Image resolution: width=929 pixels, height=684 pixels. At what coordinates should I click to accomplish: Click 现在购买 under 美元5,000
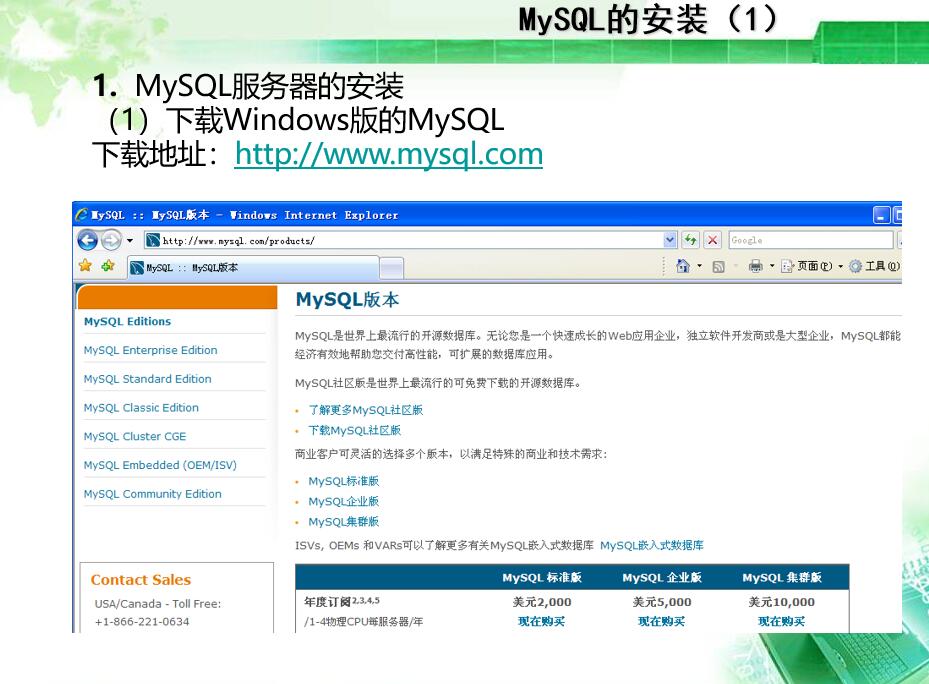point(661,621)
